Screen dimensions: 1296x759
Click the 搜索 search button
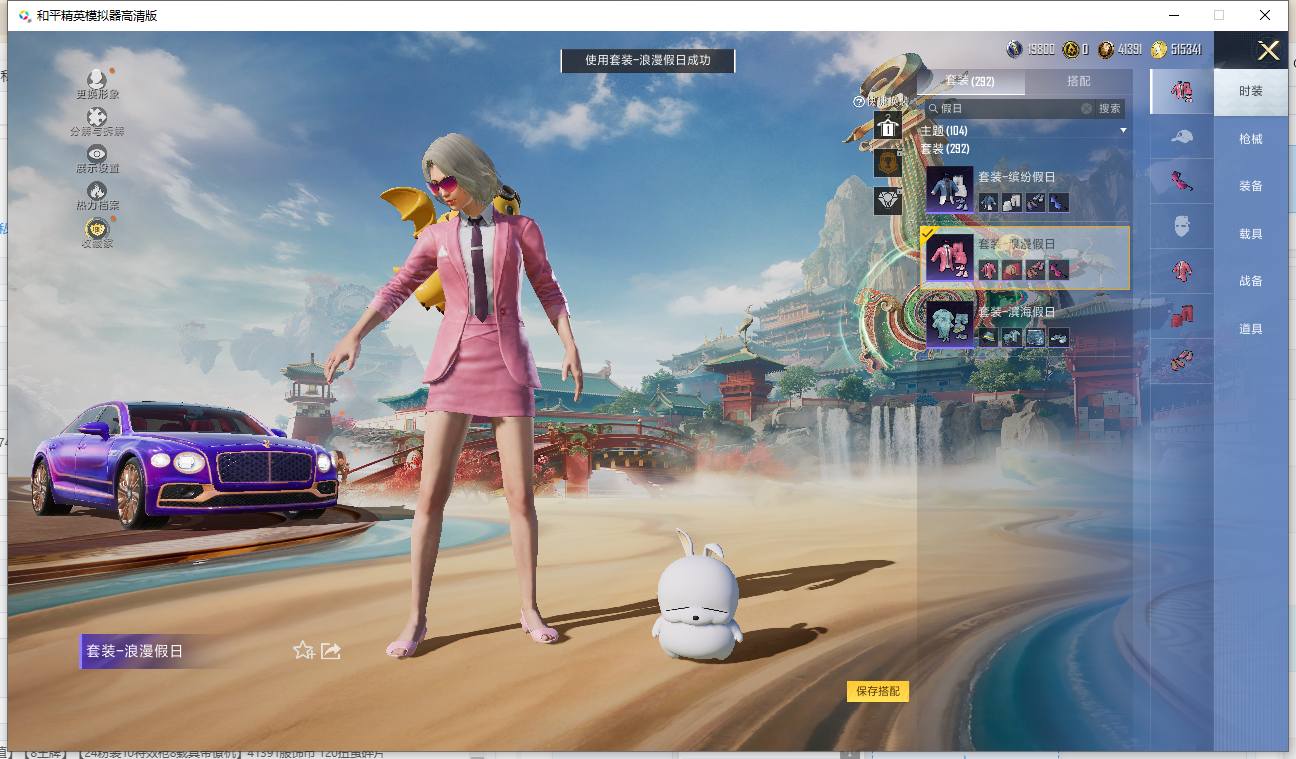click(1110, 108)
